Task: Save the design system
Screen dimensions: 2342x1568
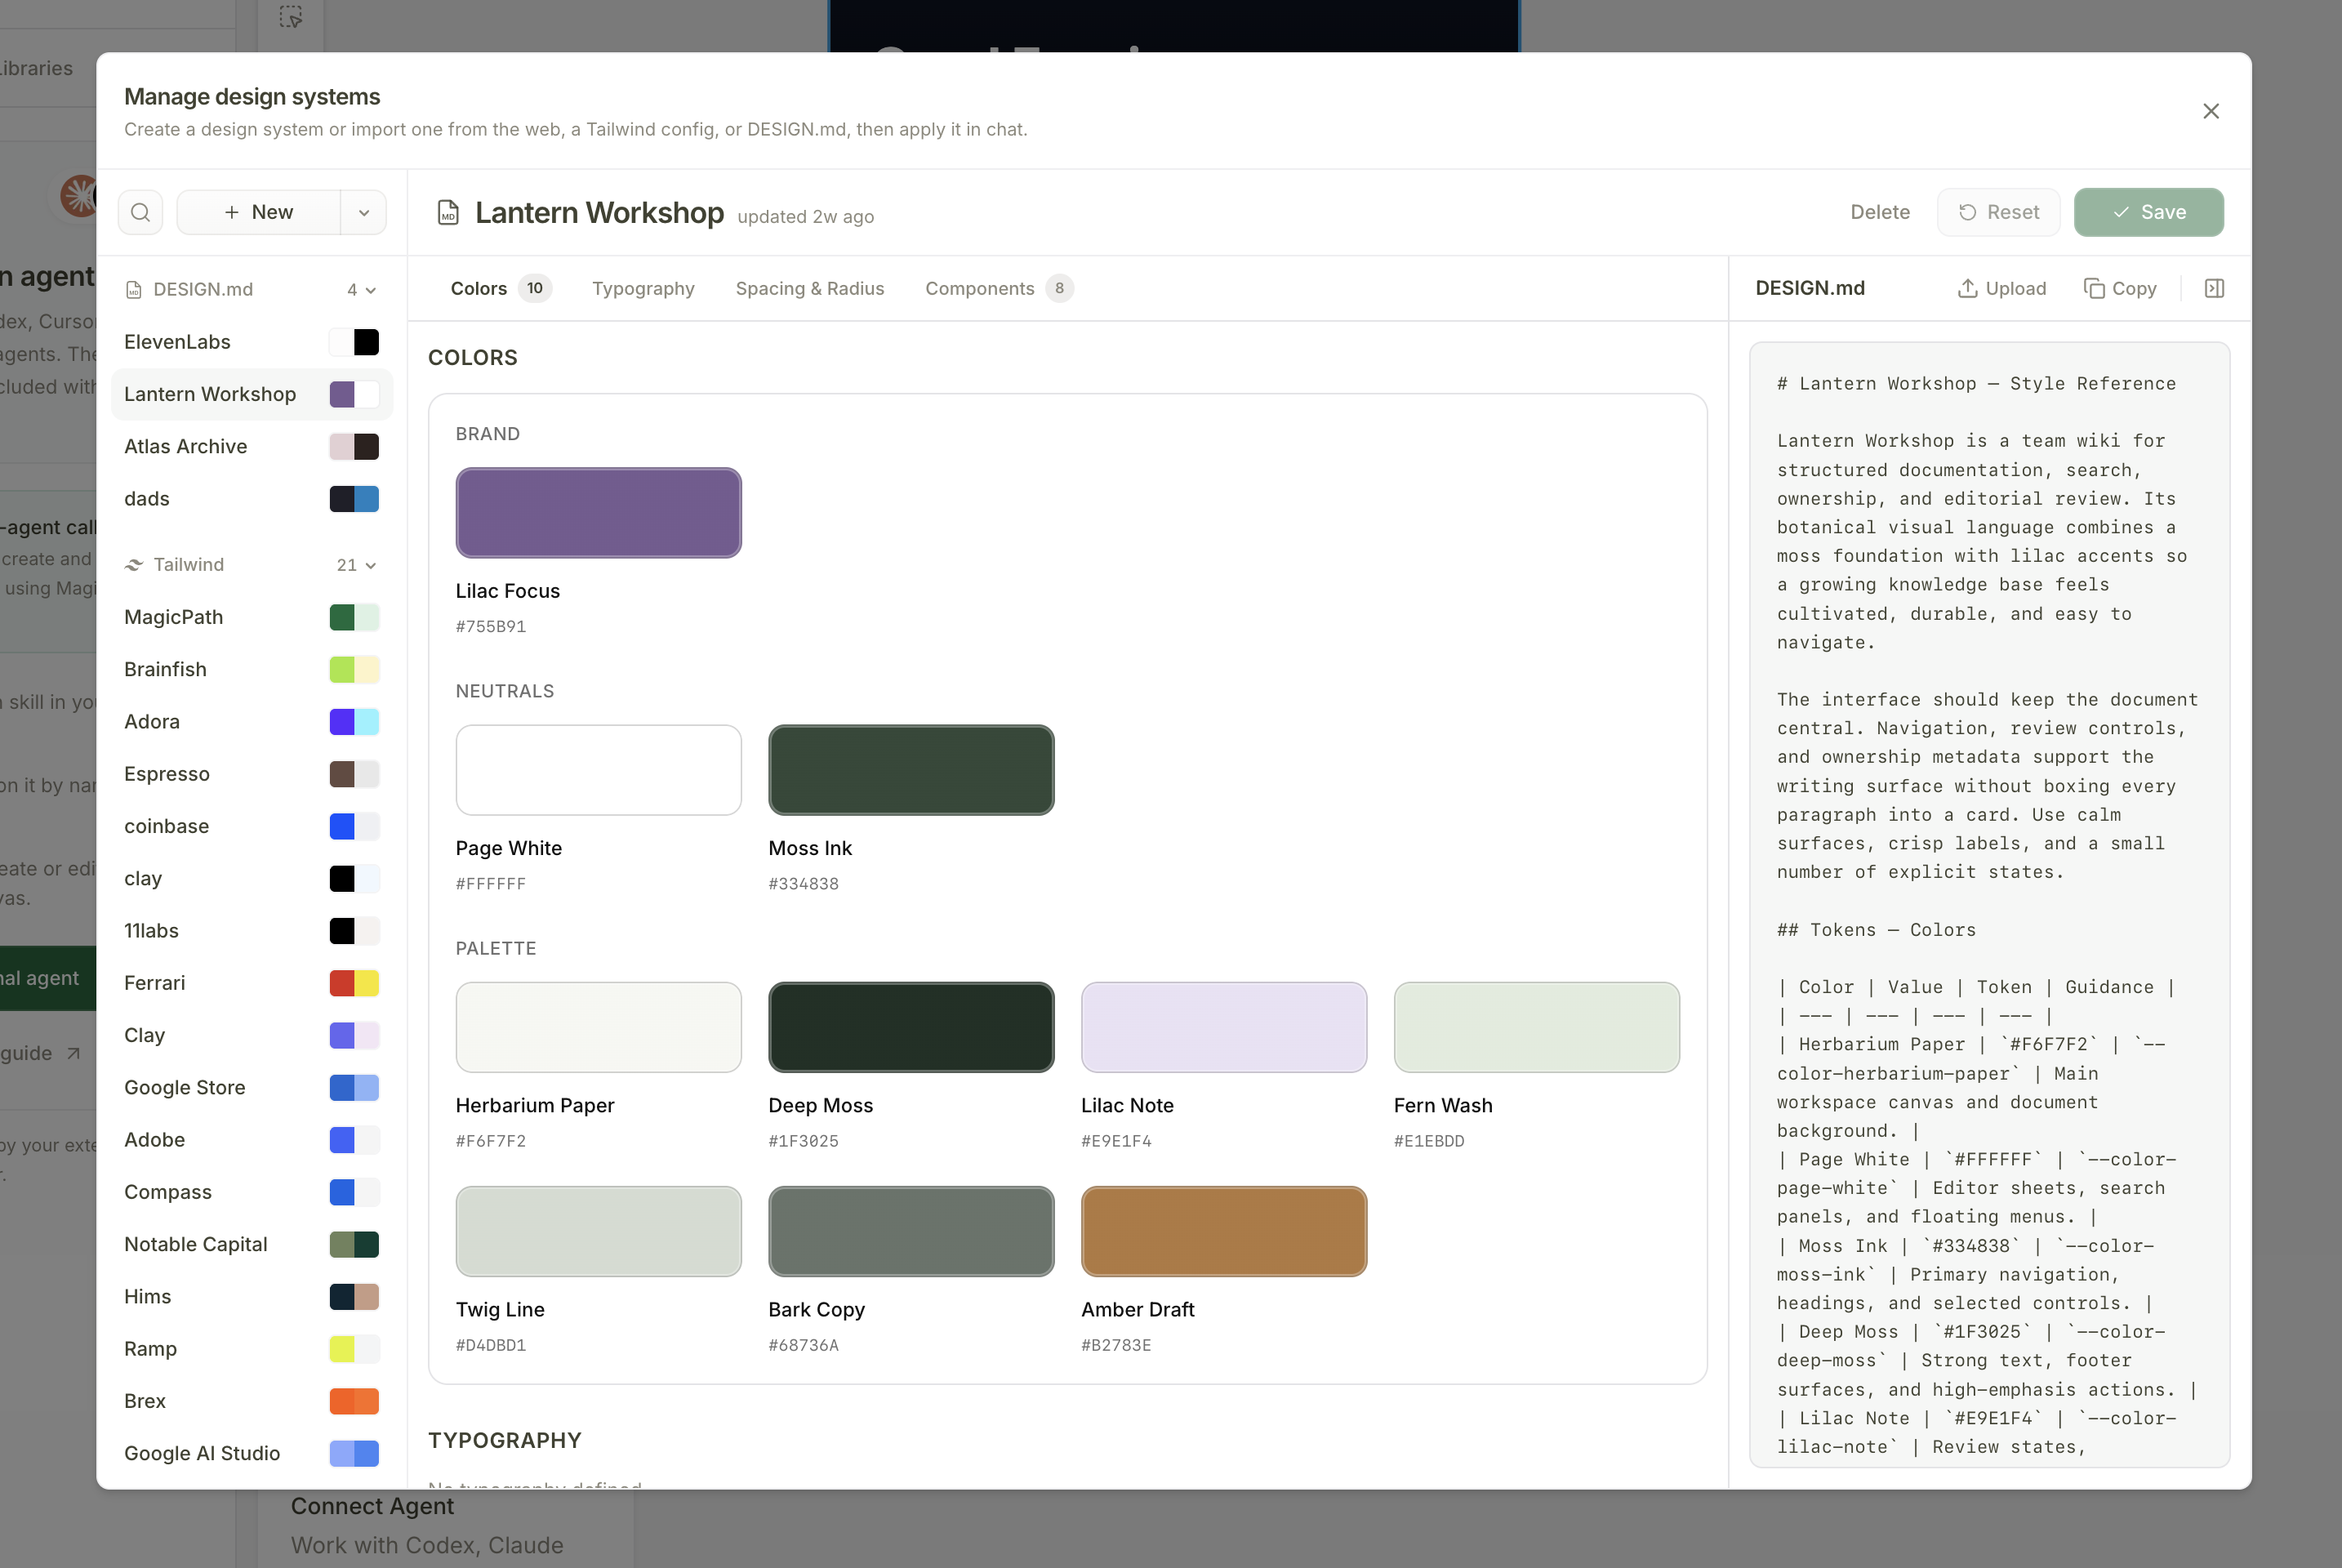Action: pyautogui.click(x=2148, y=212)
